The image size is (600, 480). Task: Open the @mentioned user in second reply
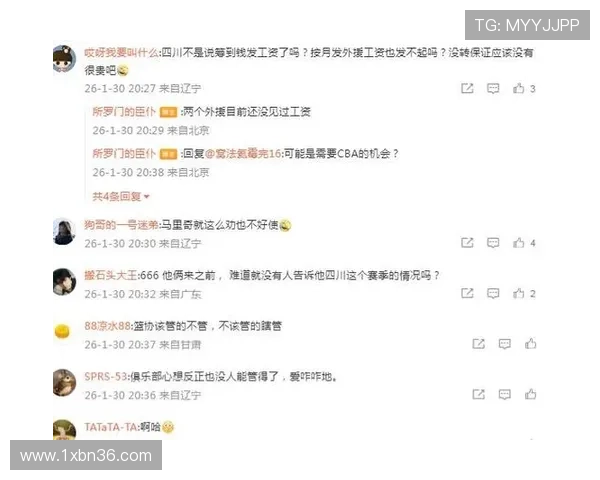pyautogui.click(x=243, y=153)
